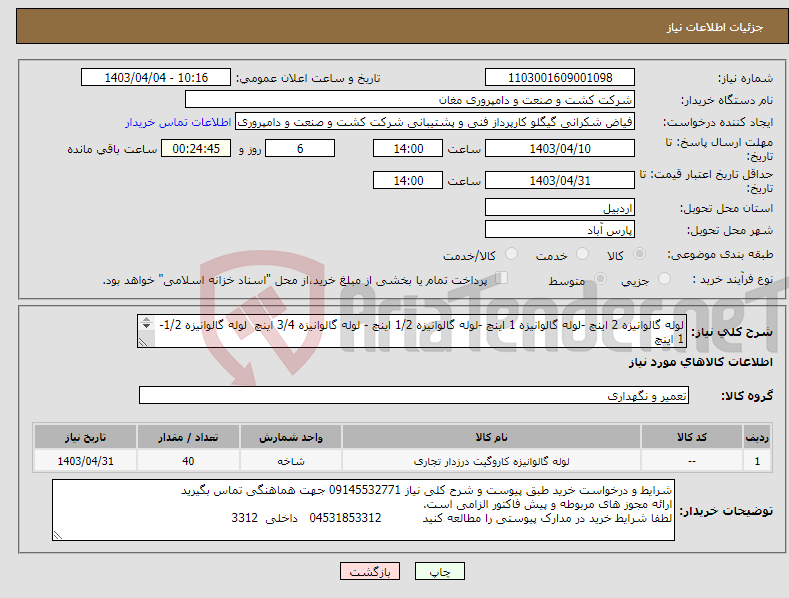Click the جزئیات اطلاعات نیاز header title
Screen dimensions: 789x598
tap(715, 27)
